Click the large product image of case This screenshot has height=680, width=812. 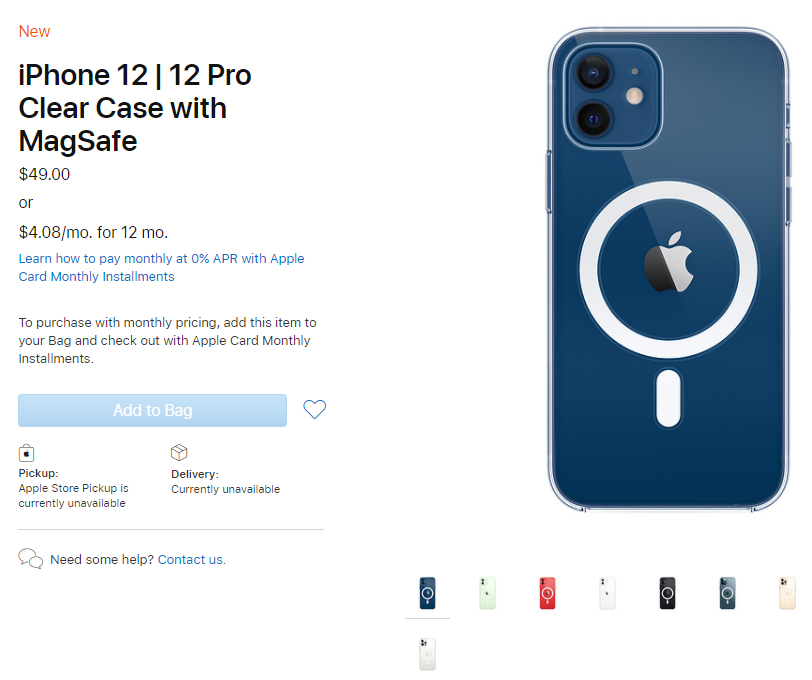tap(669, 270)
